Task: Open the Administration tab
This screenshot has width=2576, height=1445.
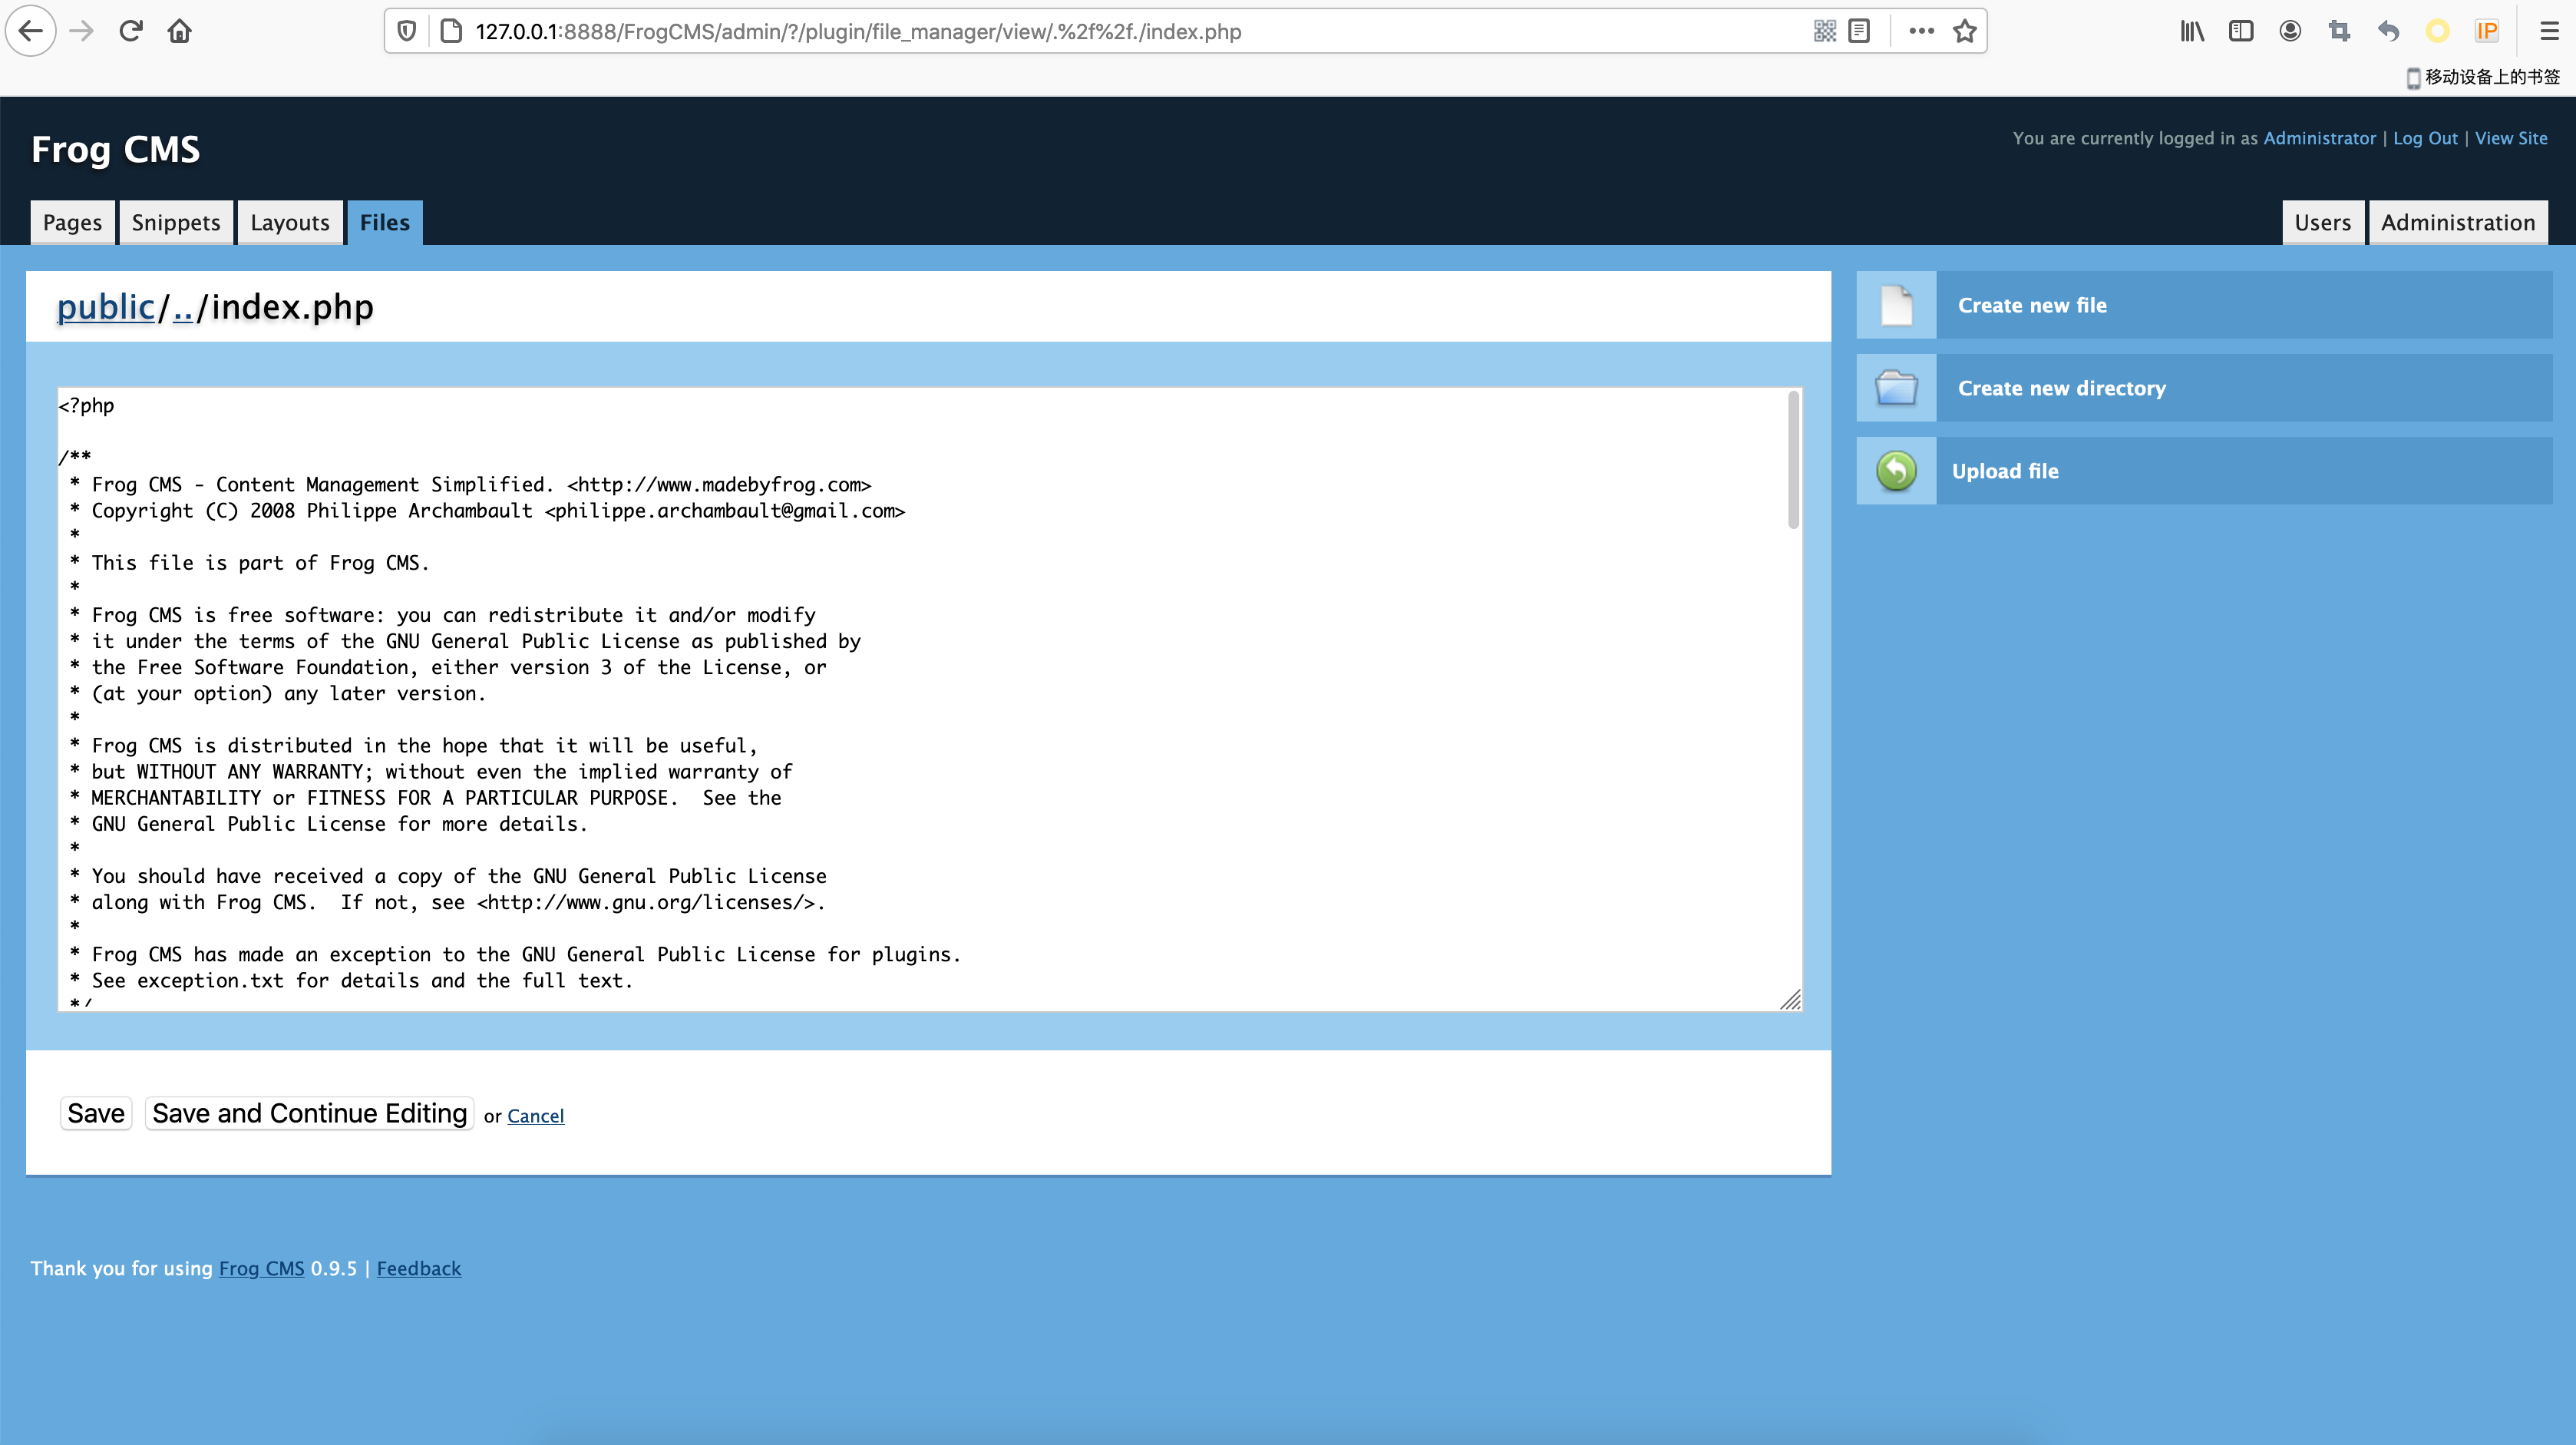Action: [2458, 222]
